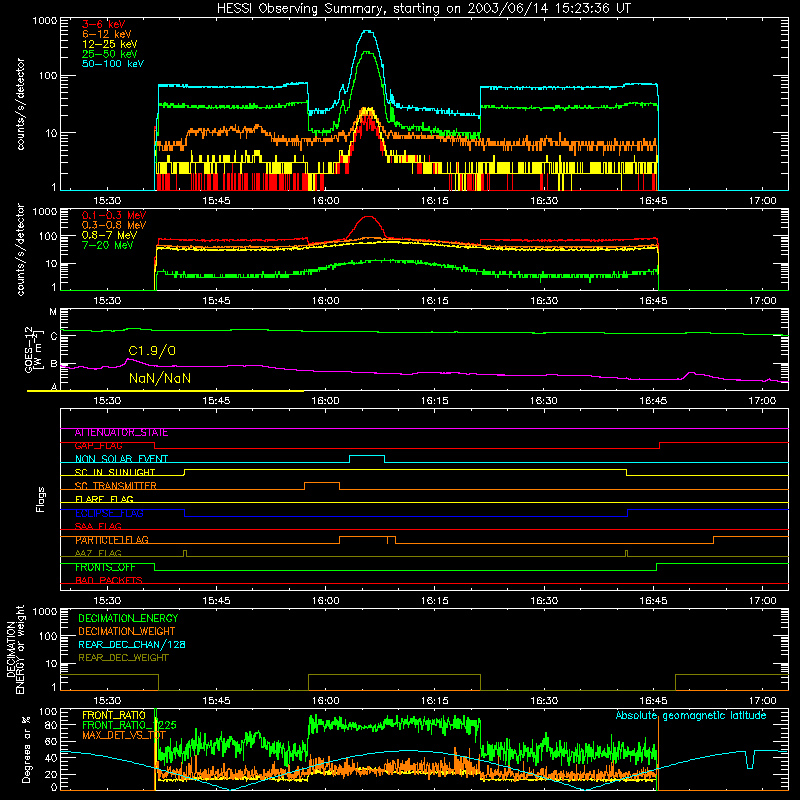
Task: Click 17:00 tick label under GOES panel
Action: tap(762, 401)
